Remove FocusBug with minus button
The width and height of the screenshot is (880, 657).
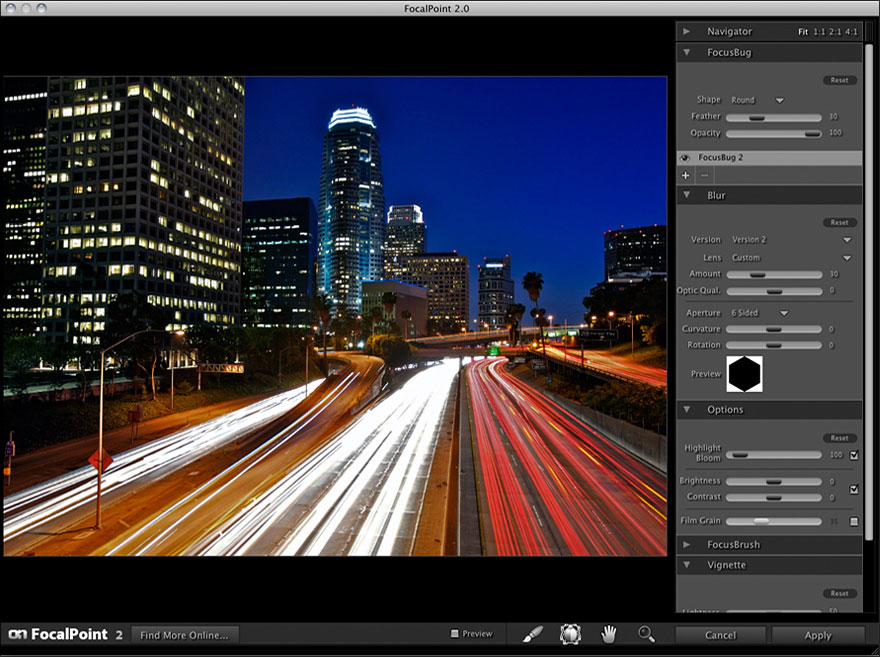click(704, 176)
